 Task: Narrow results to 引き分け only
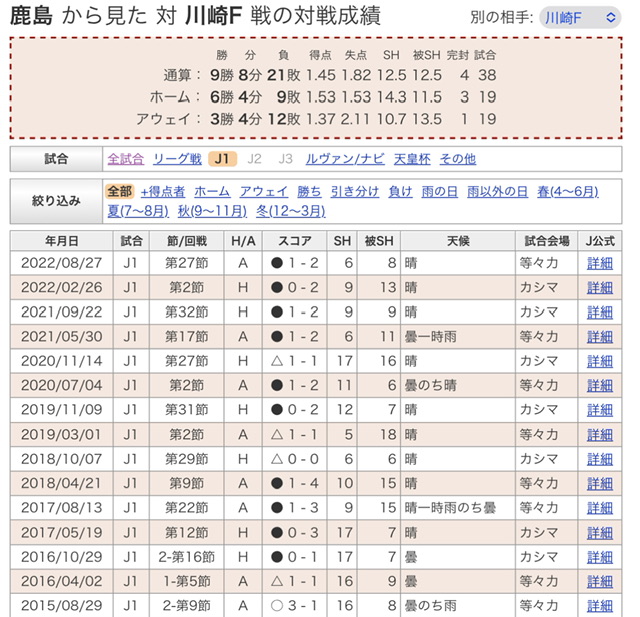pos(355,191)
